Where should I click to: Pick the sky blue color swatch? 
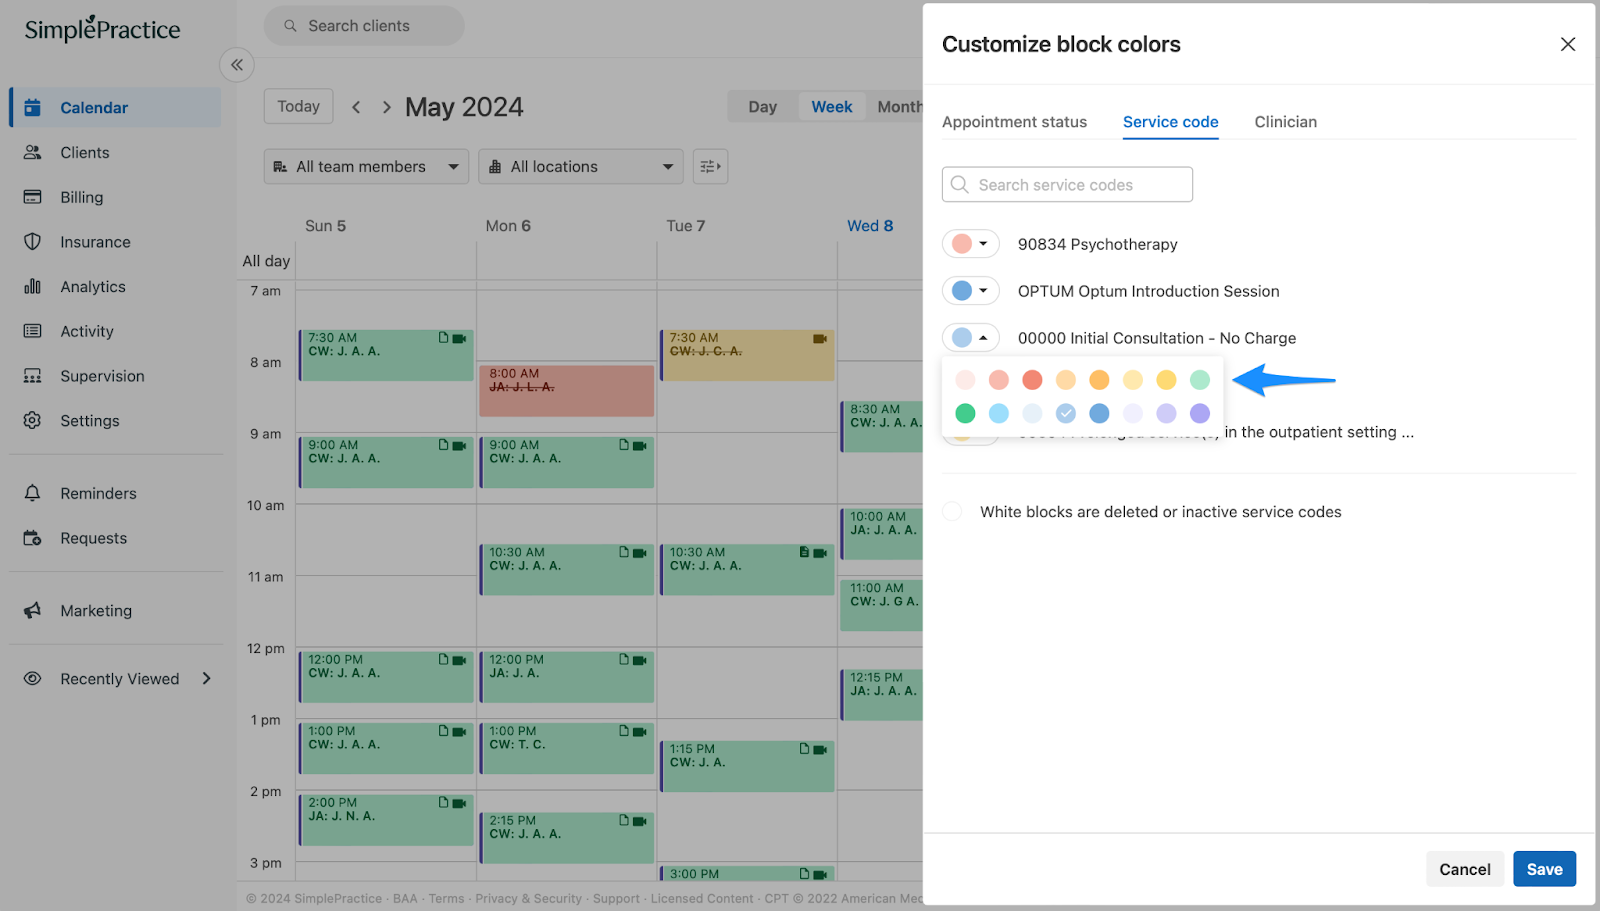point(999,413)
